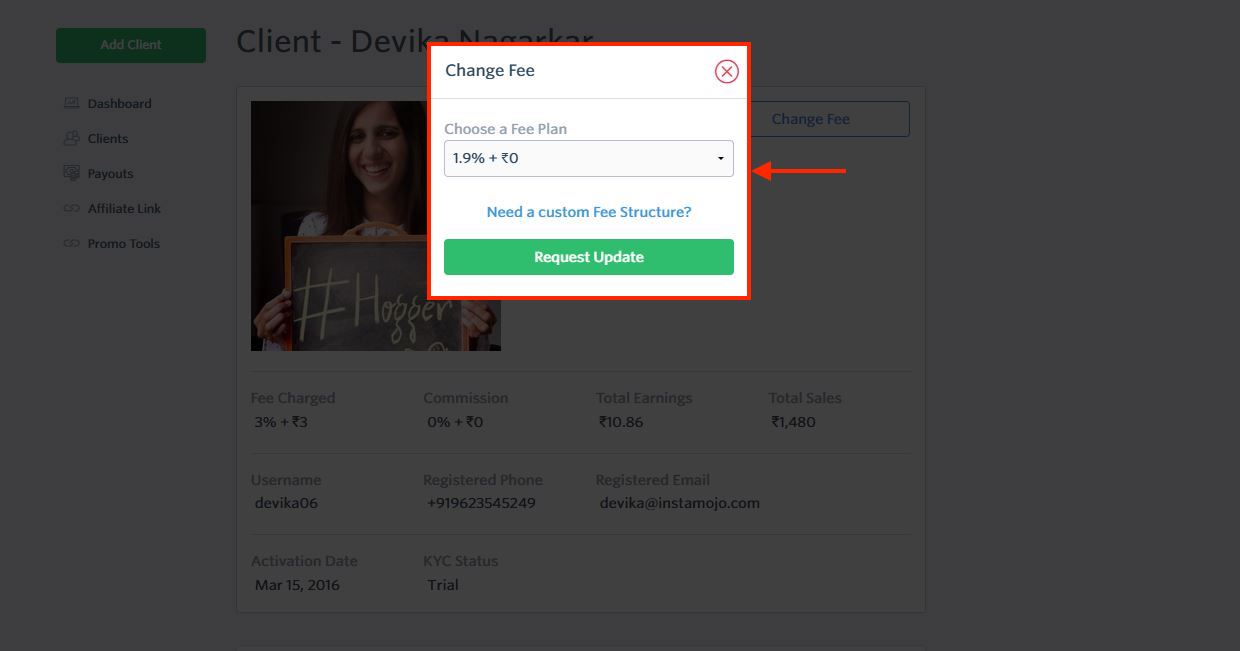Open the Payouts section
The height and width of the screenshot is (651, 1240).
110,173
